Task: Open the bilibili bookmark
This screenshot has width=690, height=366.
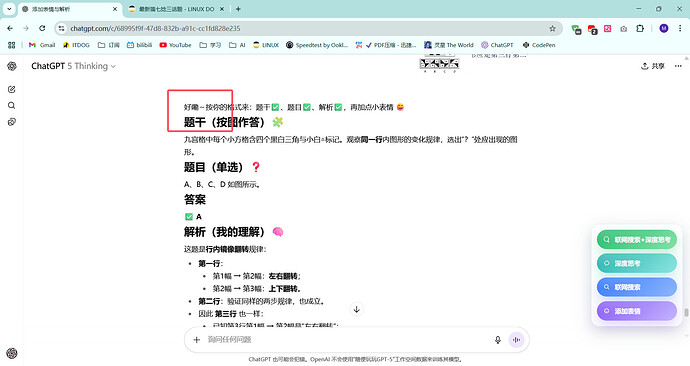Action: pyautogui.click(x=139, y=45)
